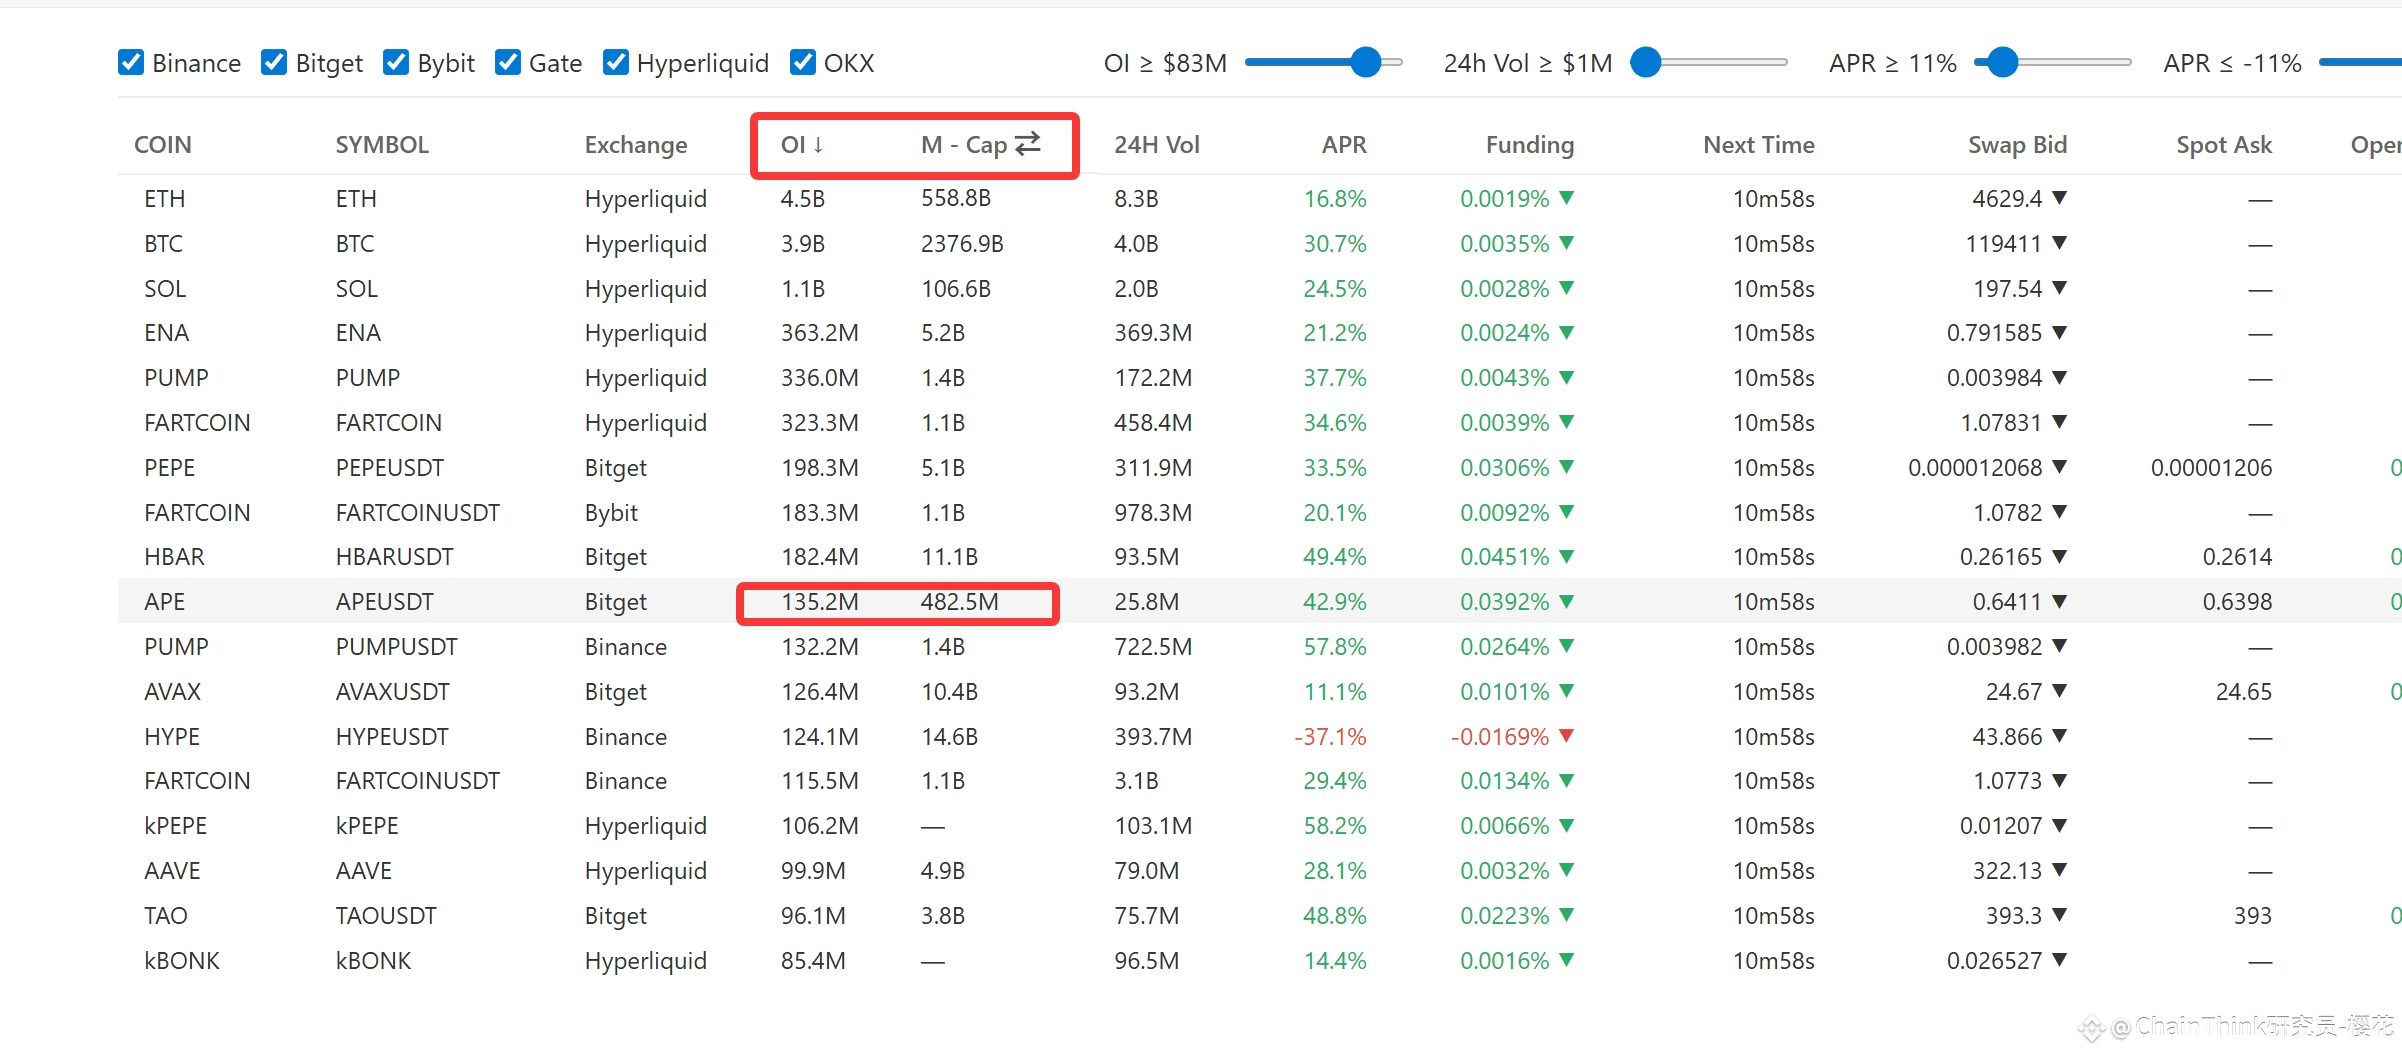Adjust the OI ≥ $83M slider handle
This screenshot has height=1054, width=2402.
1365,62
